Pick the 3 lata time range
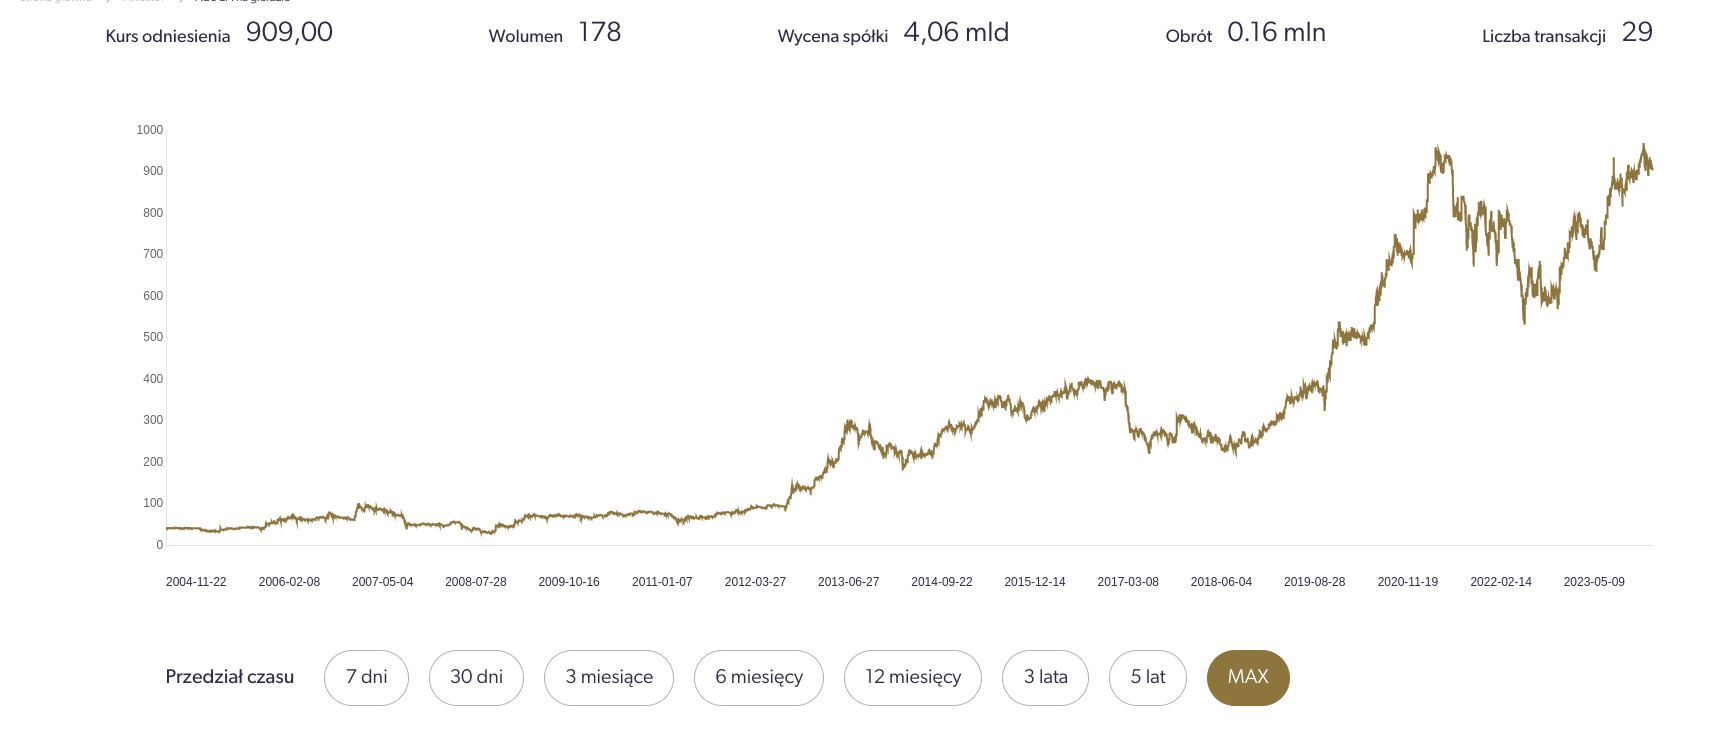The height and width of the screenshot is (733, 1733). [x=1045, y=677]
